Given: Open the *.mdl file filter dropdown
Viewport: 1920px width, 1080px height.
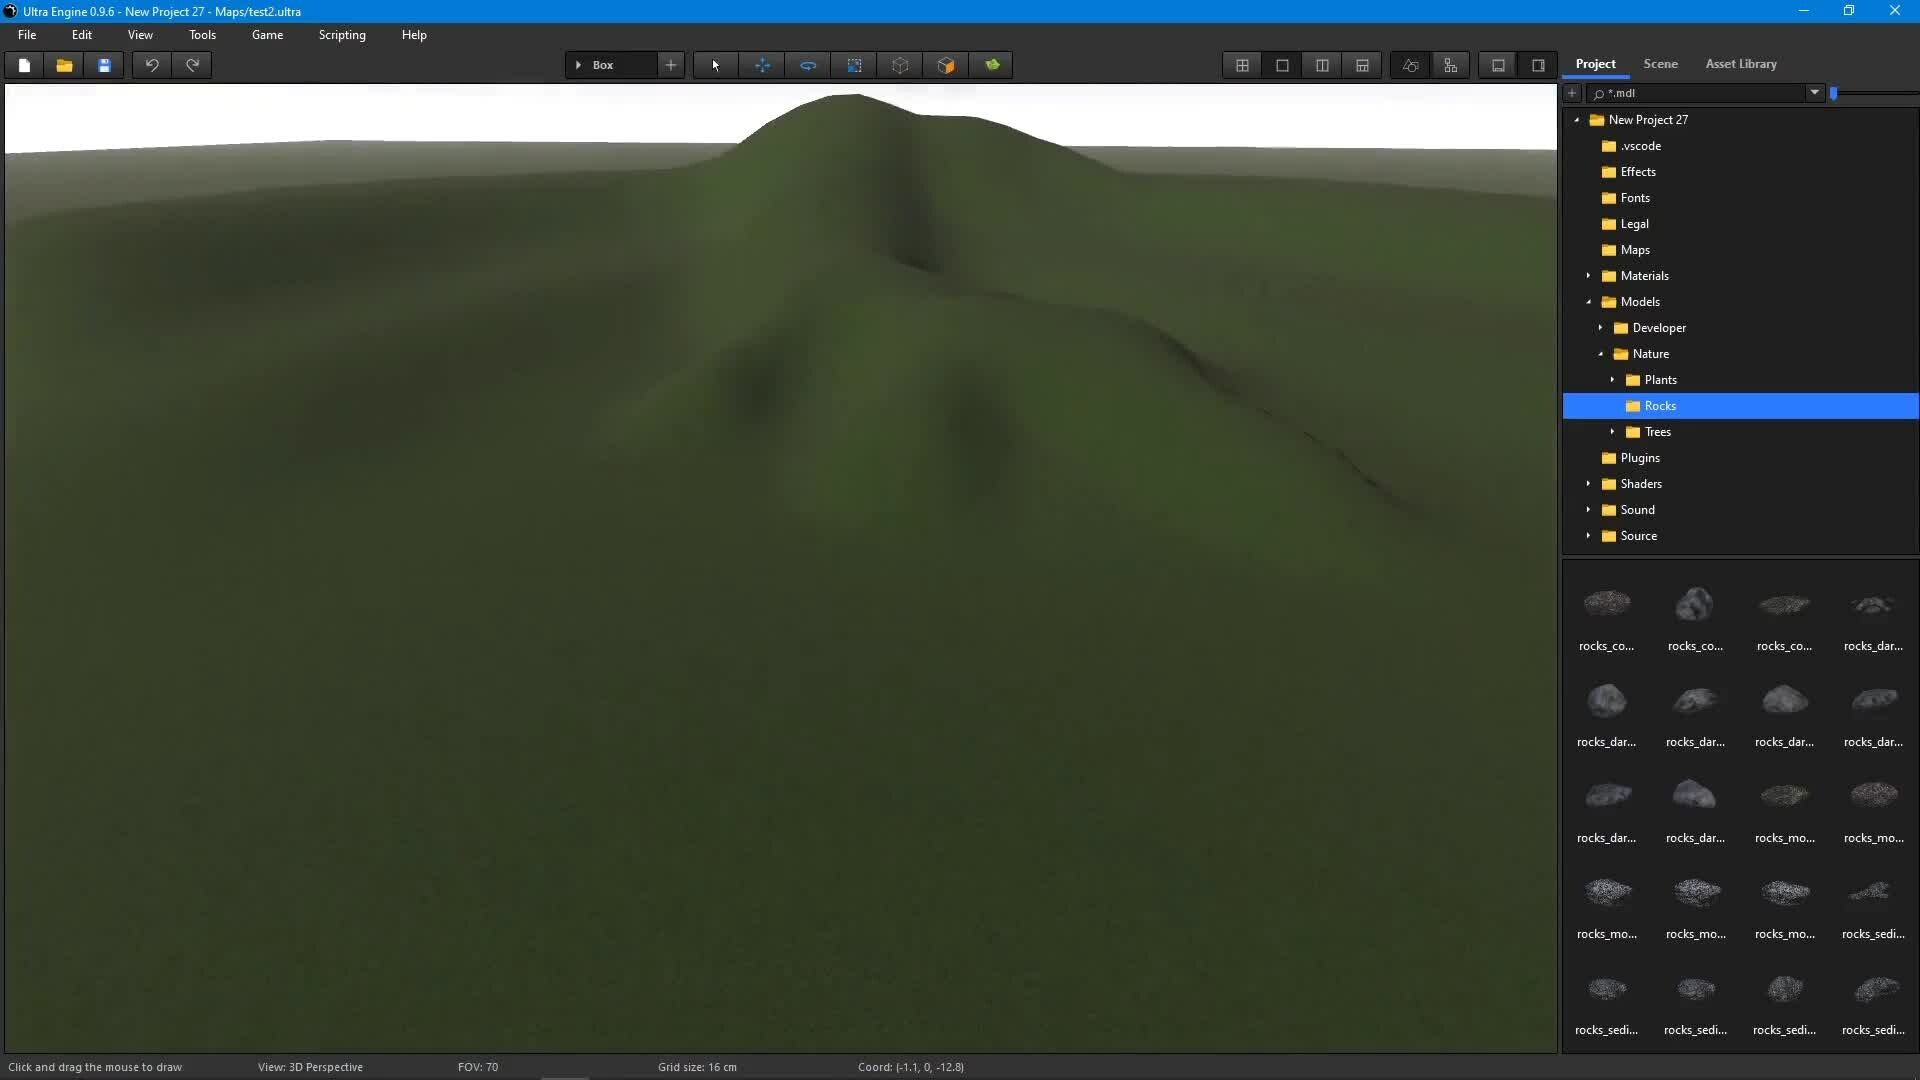Looking at the screenshot, I should tap(1814, 93).
